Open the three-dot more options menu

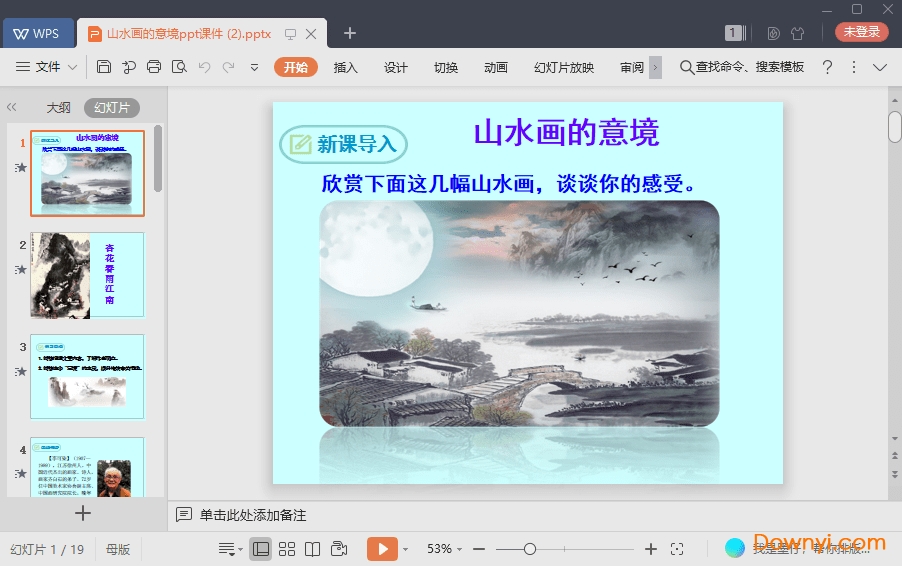tap(854, 67)
